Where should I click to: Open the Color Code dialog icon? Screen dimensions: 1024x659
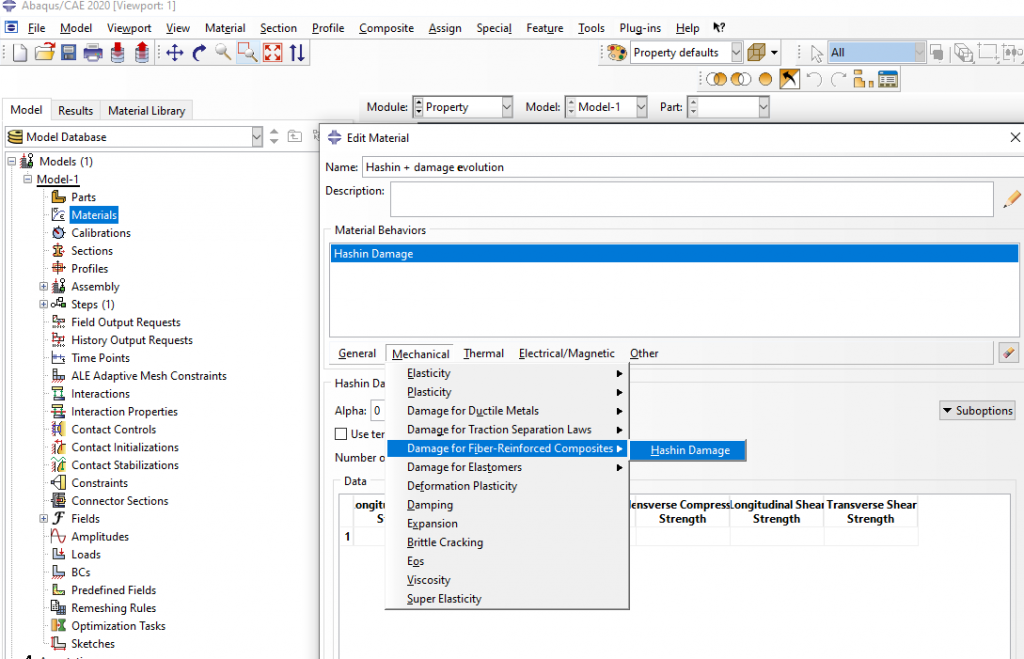[x=616, y=52]
